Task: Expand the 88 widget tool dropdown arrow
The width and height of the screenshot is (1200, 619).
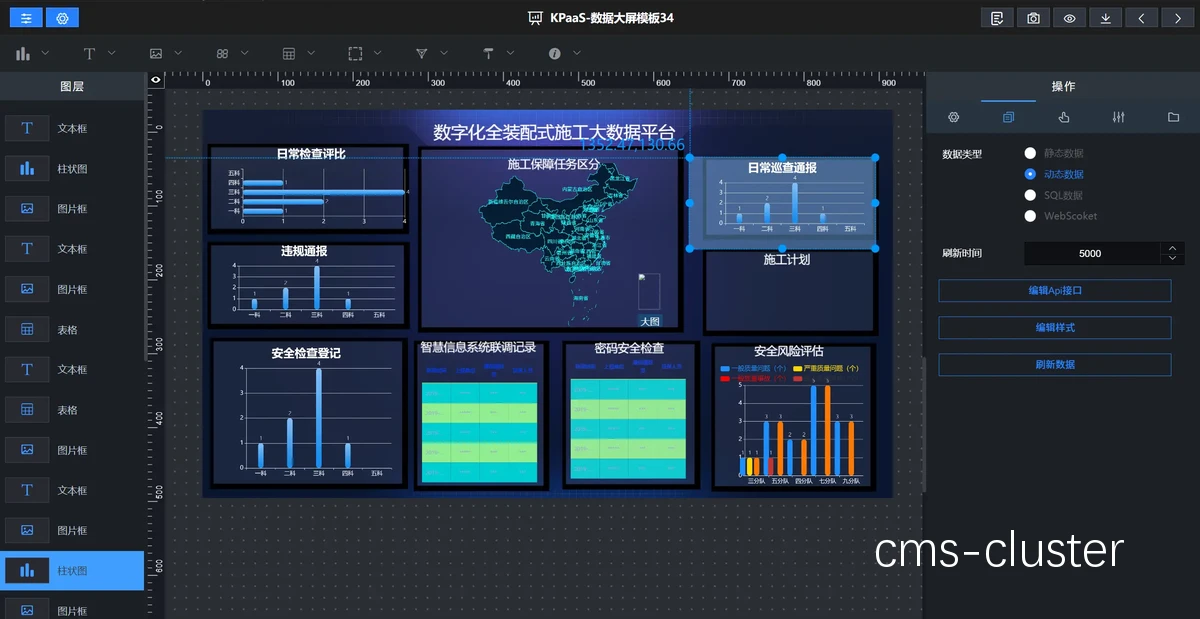Action: [245, 53]
